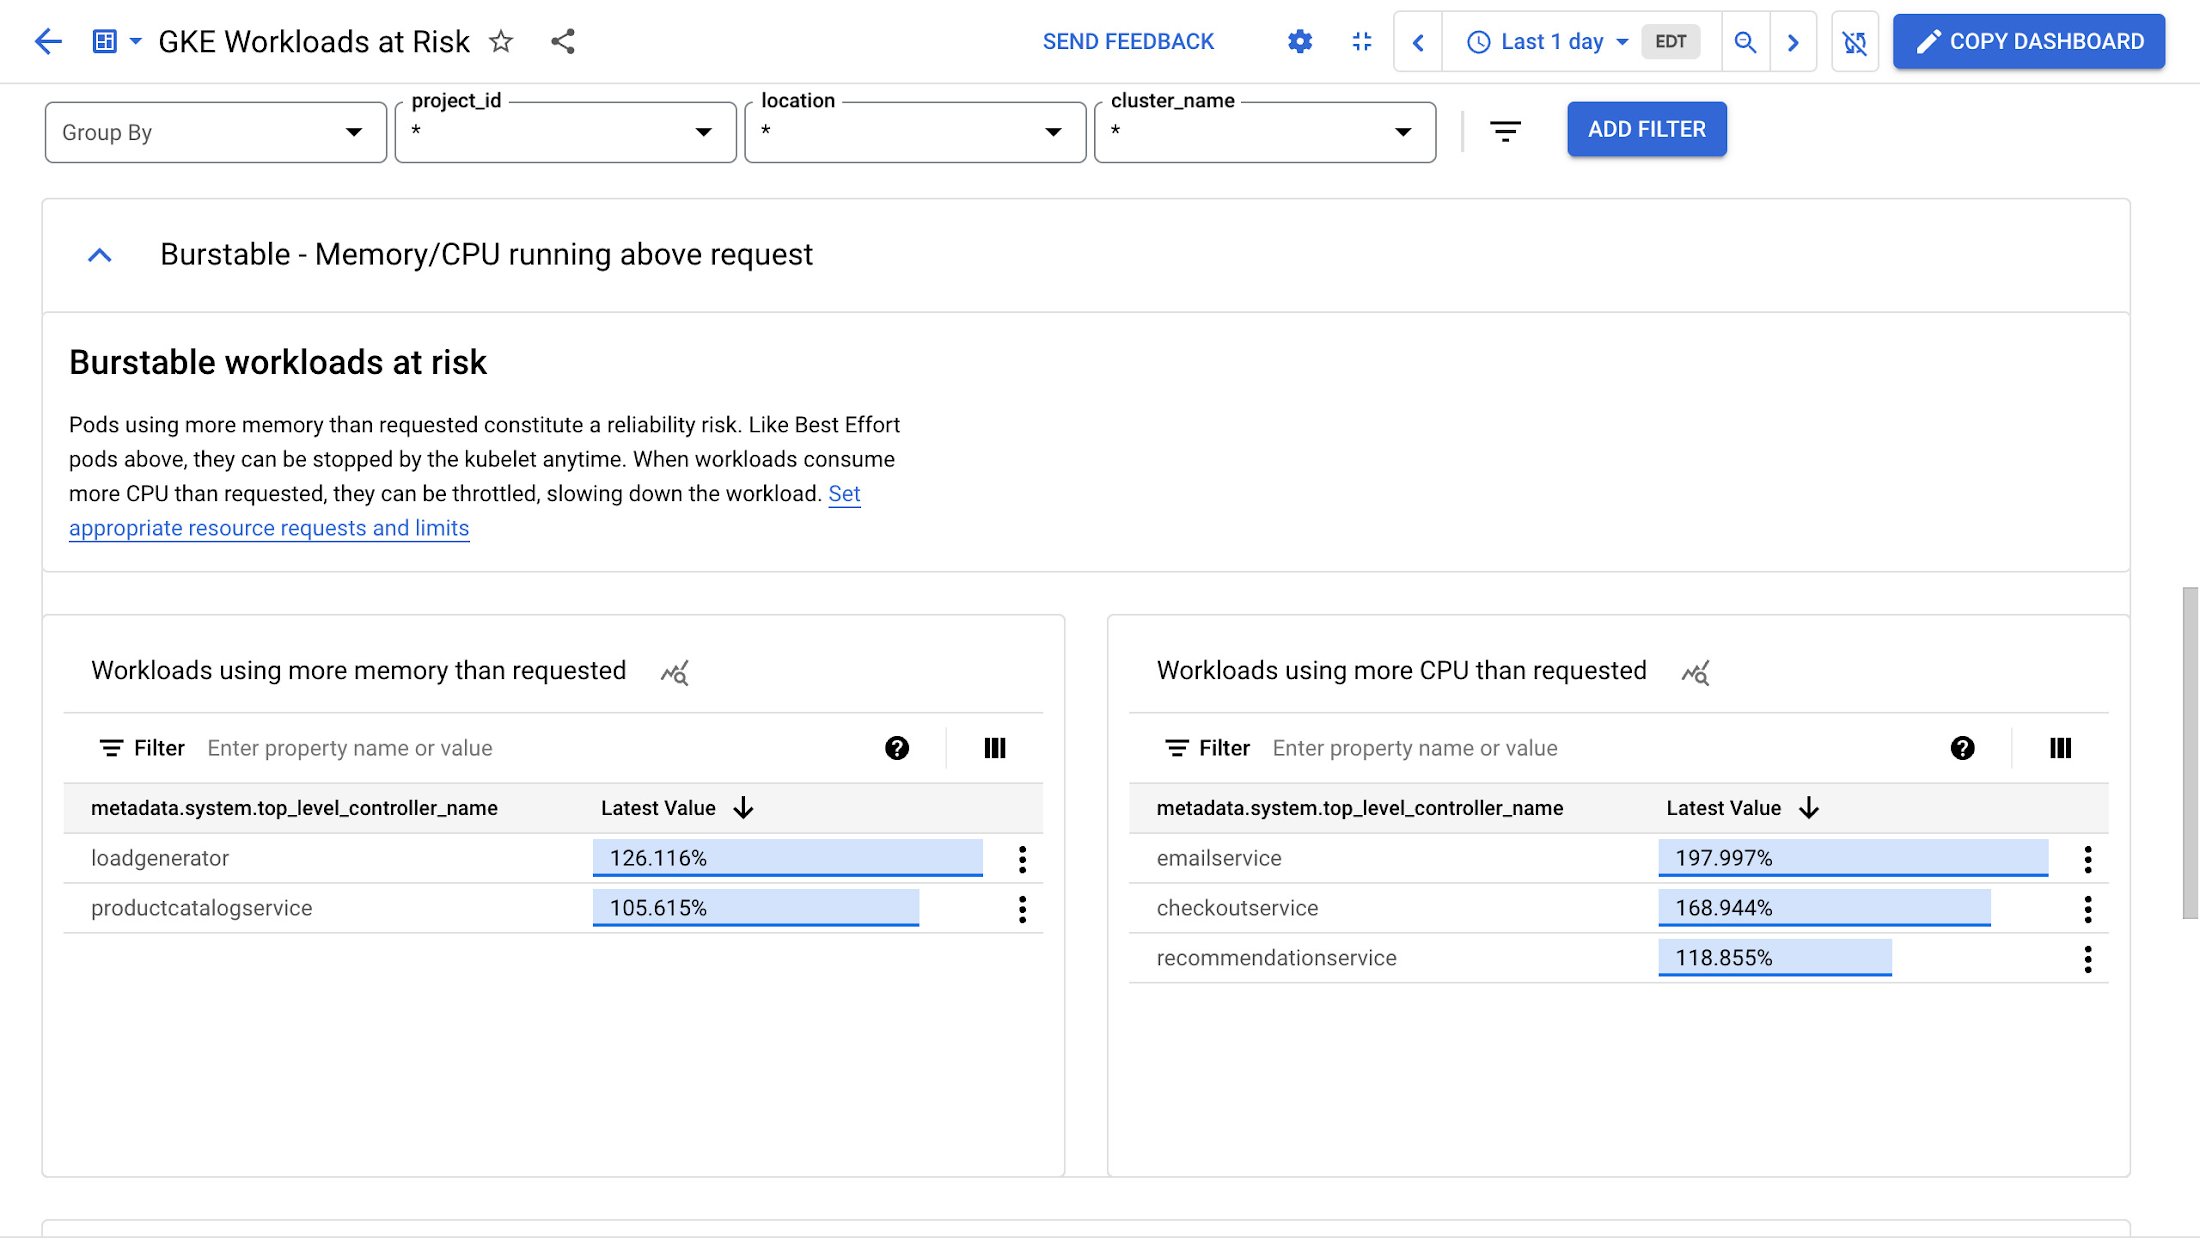Sort CPU table by Latest Value
Viewport: 2200px width, 1238px height.
click(1743, 808)
